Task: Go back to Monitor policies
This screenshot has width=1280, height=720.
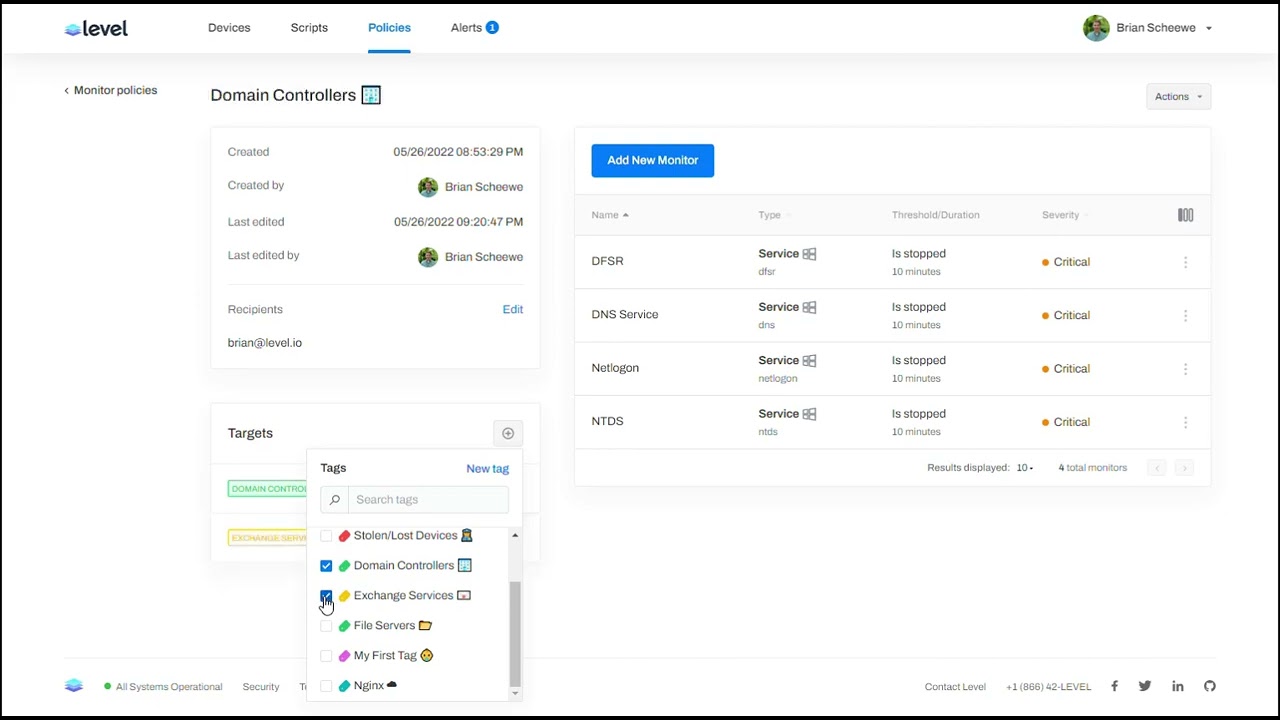Action: tap(111, 90)
